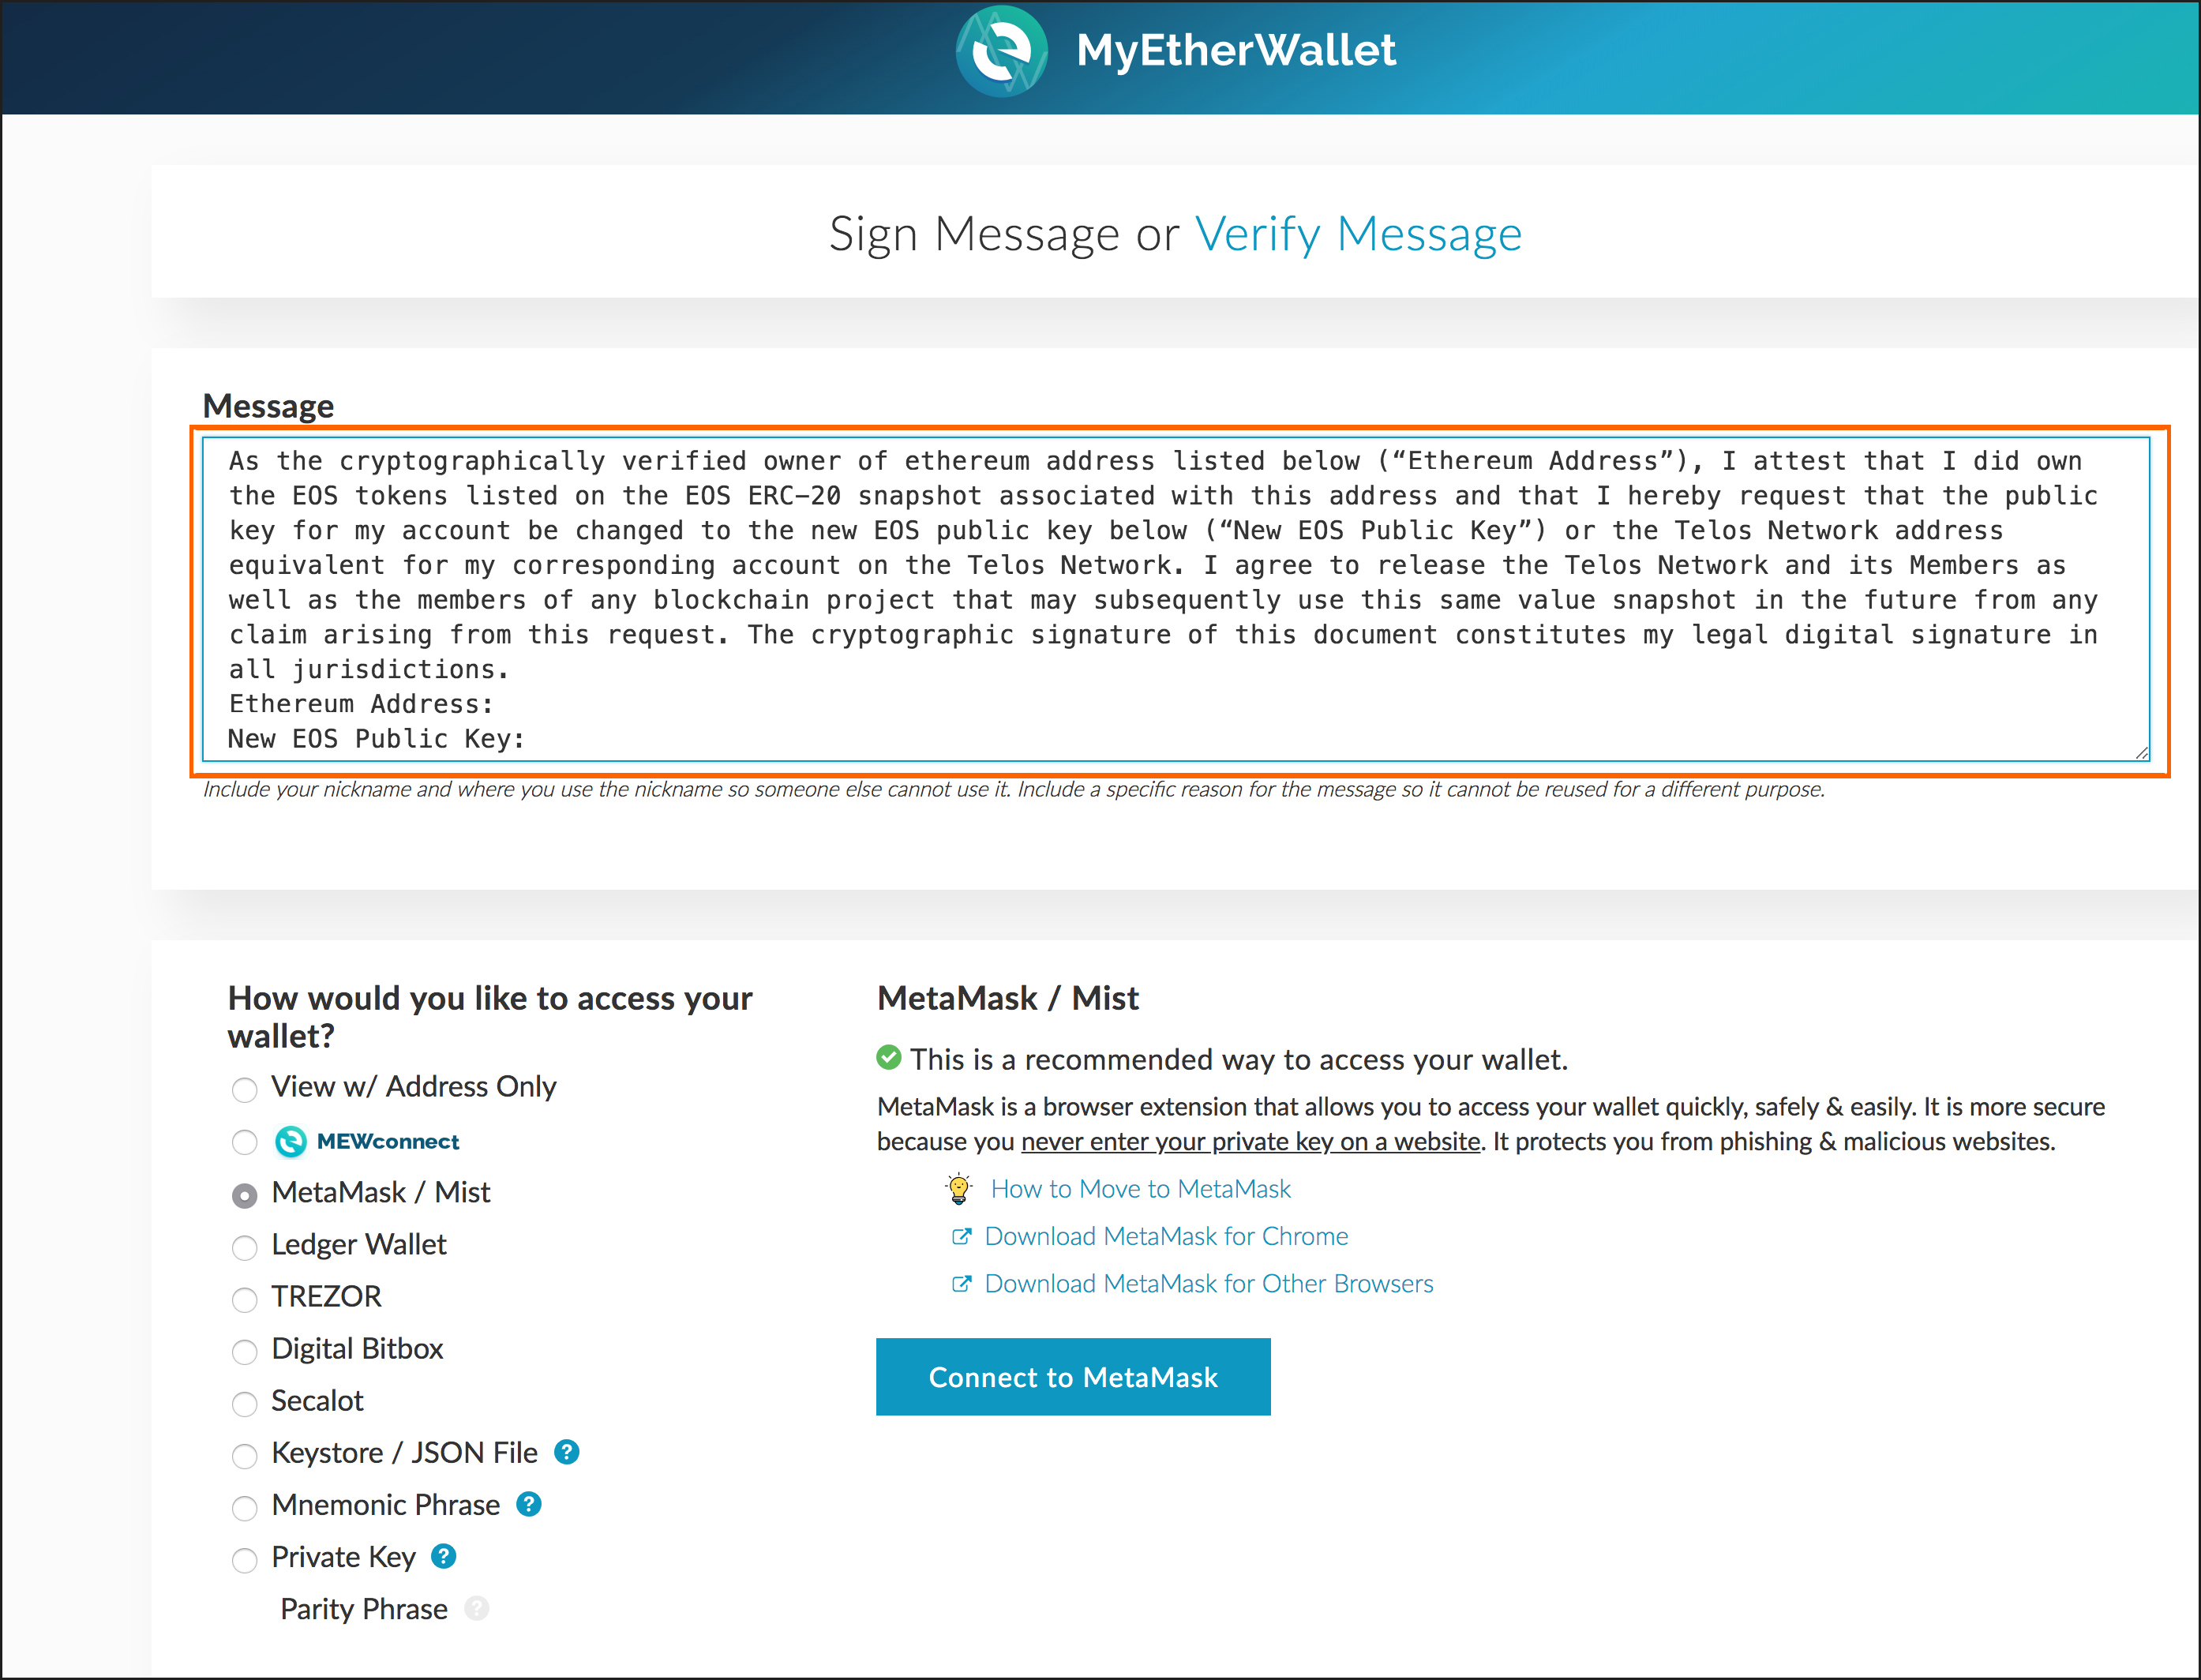Select the MetaMask / Mist radio button
Image resolution: width=2201 pixels, height=1680 pixels.
coord(245,1195)
